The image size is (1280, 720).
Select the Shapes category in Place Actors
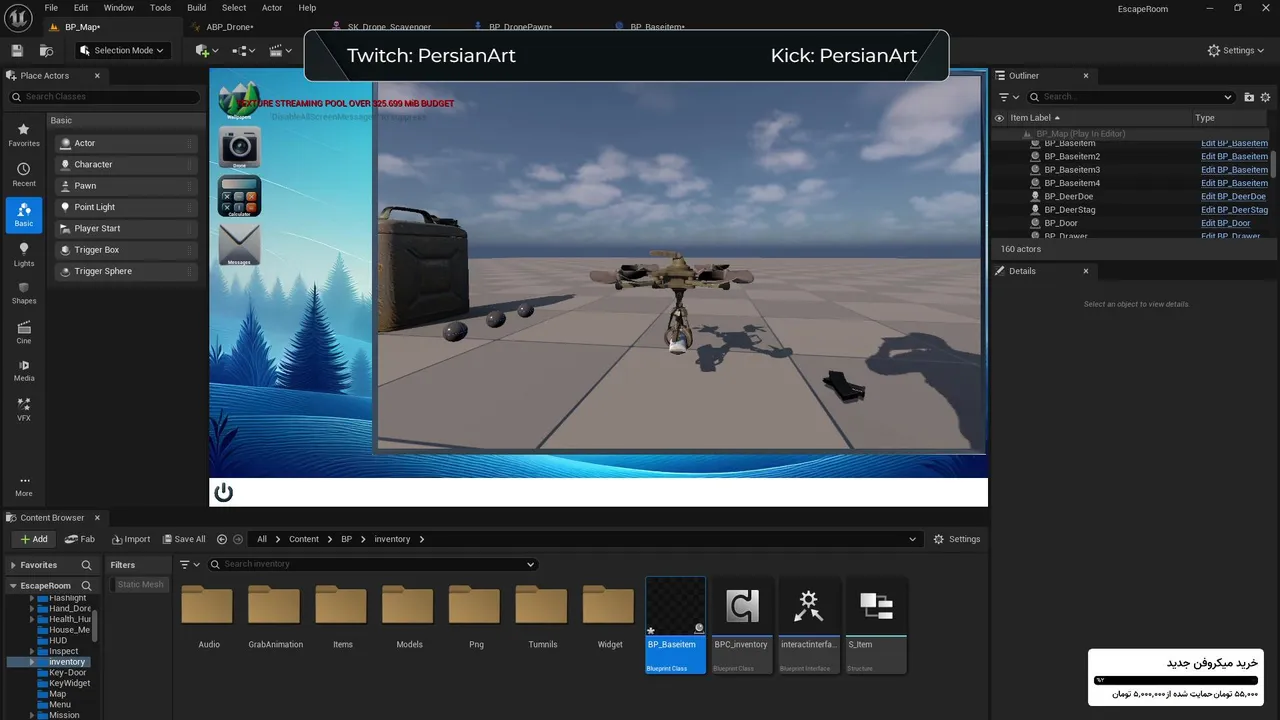pyautogui.click(x=24, y=293)
